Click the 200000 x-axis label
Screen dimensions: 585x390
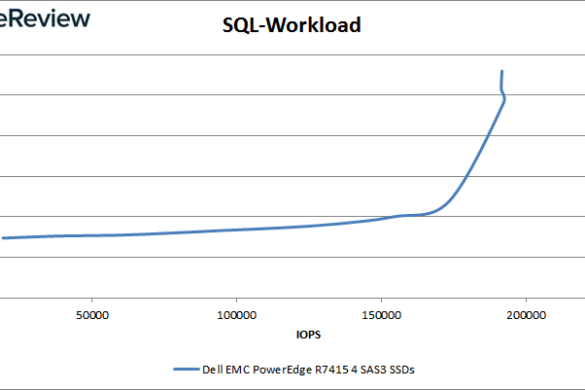(526, 315)
